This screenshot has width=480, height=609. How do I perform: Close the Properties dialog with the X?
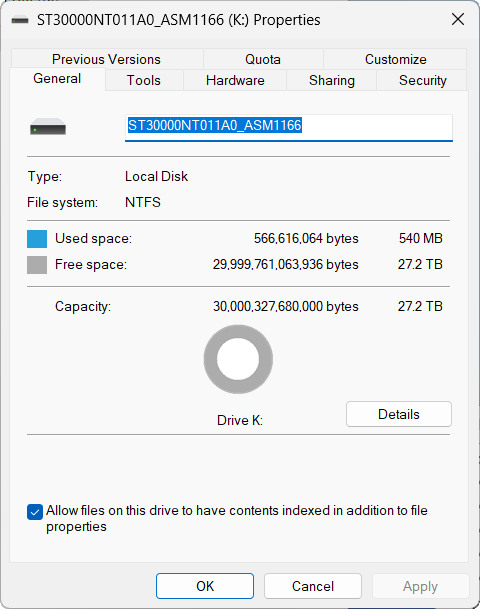tap(458, 19)
